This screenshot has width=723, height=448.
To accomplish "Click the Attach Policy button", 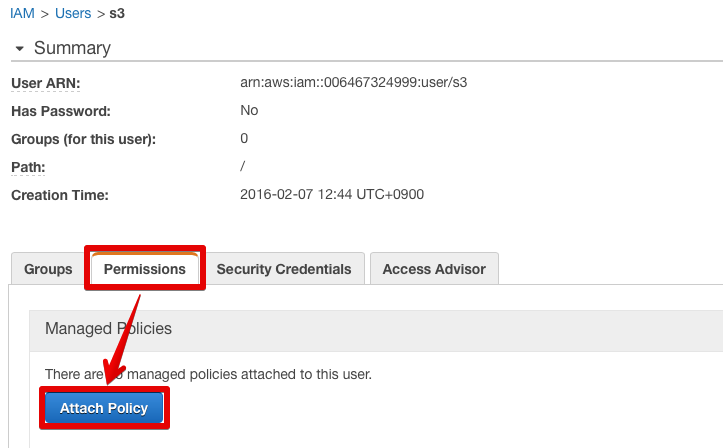I will tap(104, 408).
